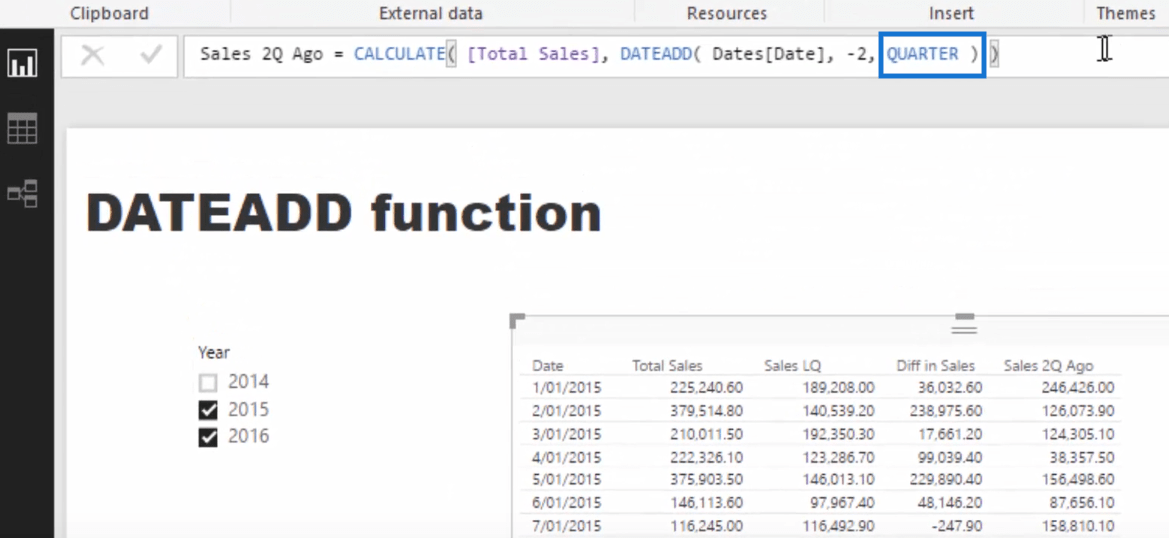Click the 158,810.10 Sales 2Q Ago value

[1078, 526]
